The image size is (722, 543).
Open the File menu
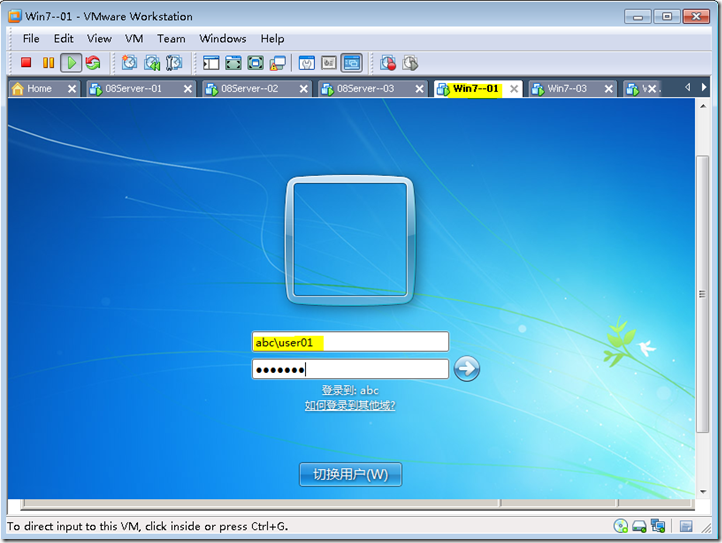pyautogui.click(x=31, y=38)
